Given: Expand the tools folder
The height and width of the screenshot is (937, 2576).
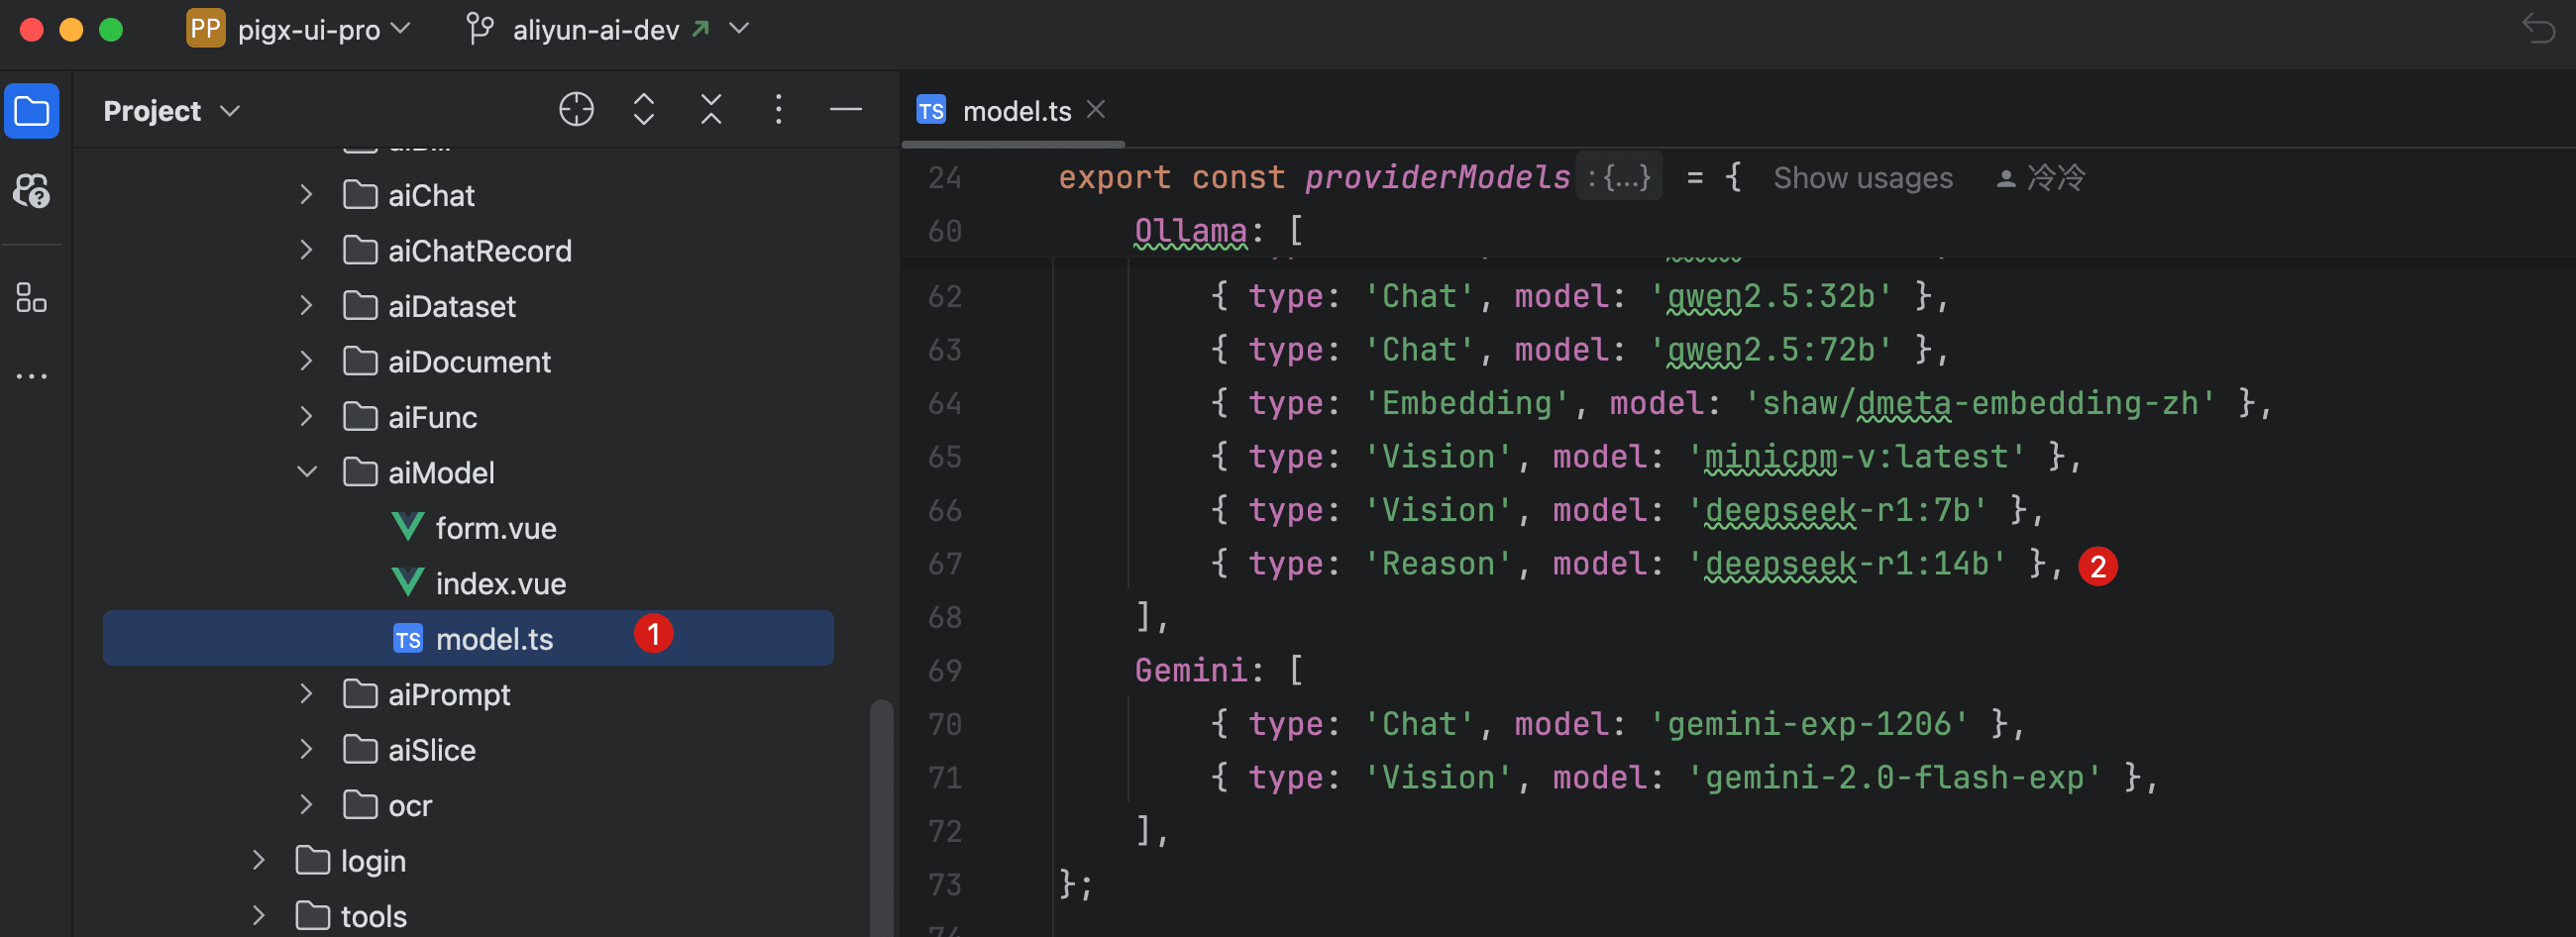Looking at the screenshot, I should pos(258,916).
